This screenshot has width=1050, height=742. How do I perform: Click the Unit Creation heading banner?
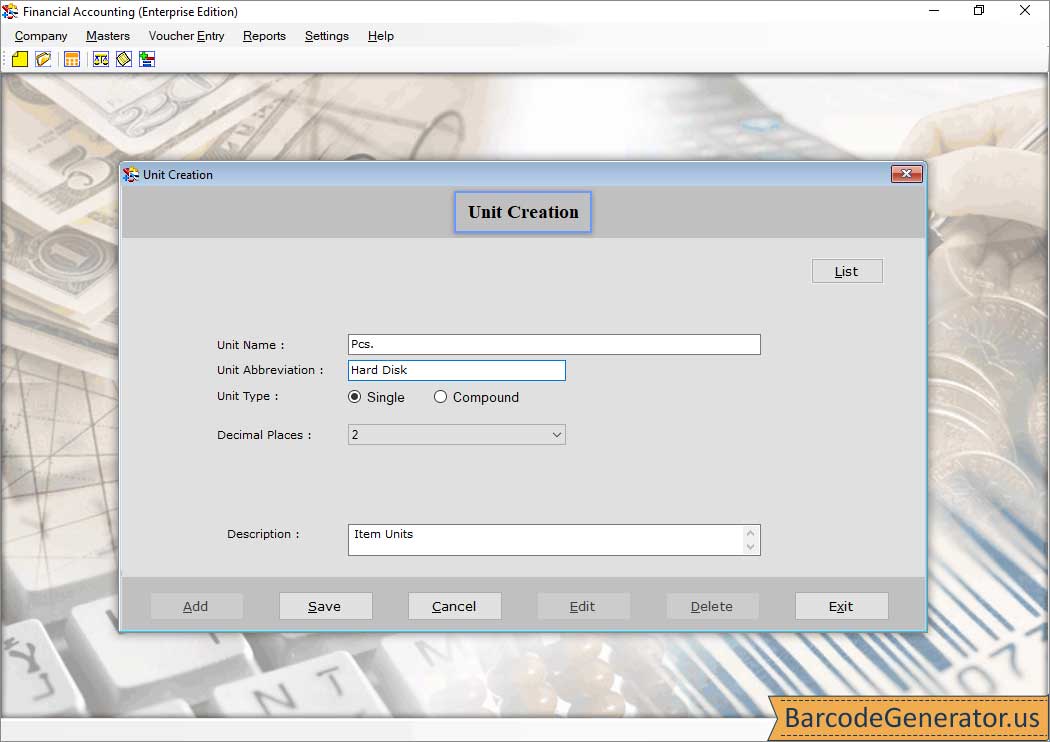[x=523, y=212]
